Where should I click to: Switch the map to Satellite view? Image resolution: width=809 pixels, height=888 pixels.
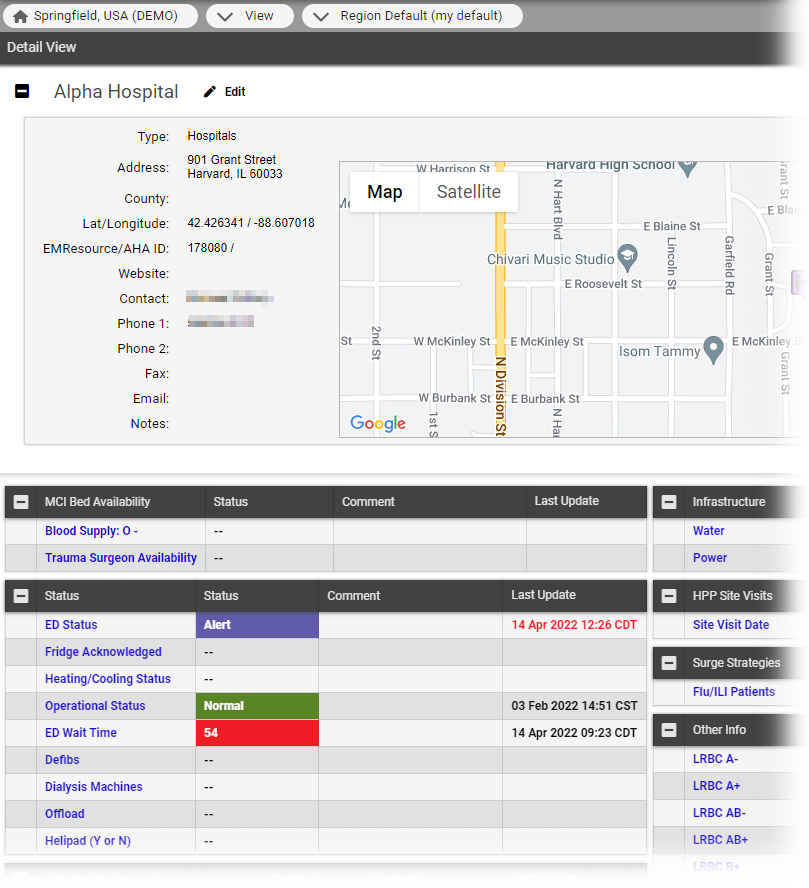pos(468,192)
